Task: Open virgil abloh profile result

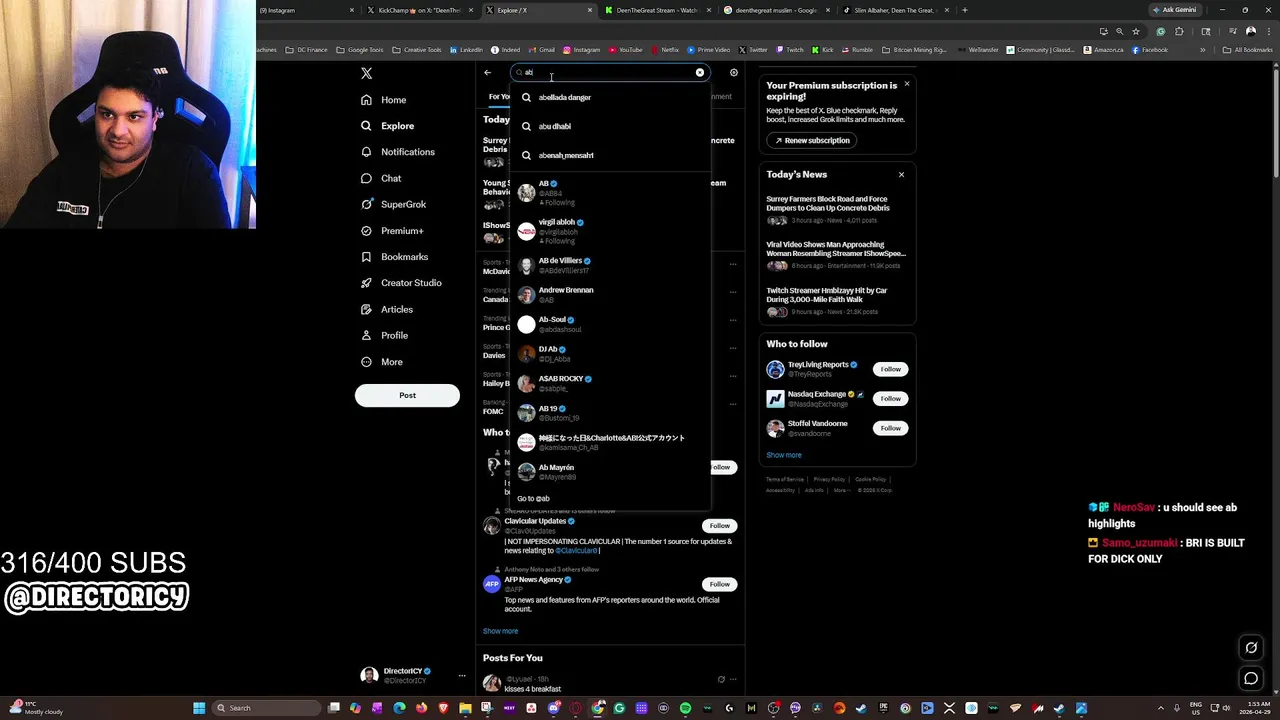Action: (x=610, y=231)
